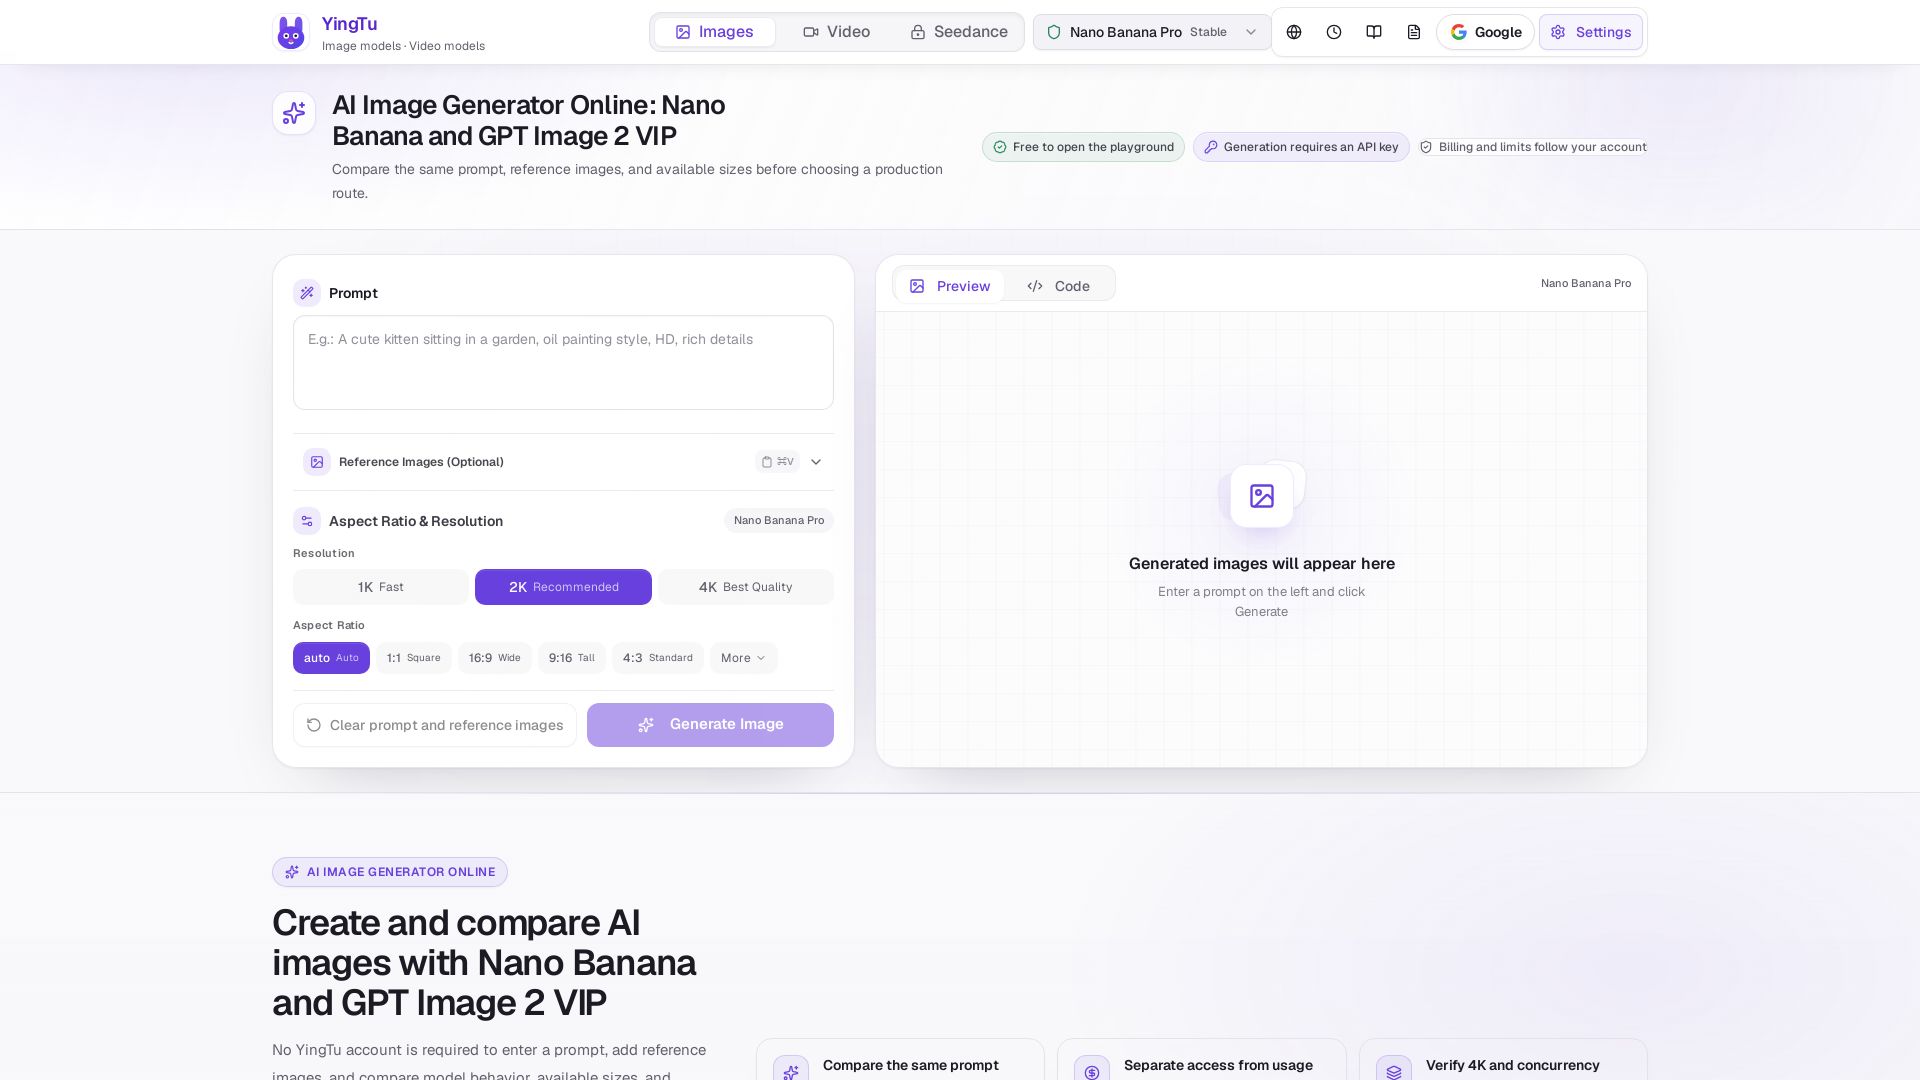Image resolution: width=1920 pixels, height=1080 pixels.
Task: Select 4K Best Quality resolution
Action: (745, 587)
